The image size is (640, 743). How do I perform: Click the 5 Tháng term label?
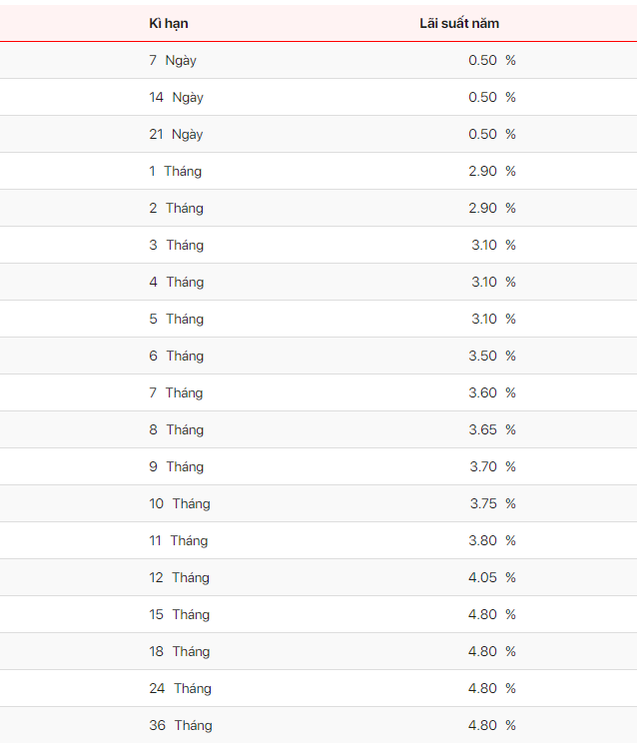[176, 319]
